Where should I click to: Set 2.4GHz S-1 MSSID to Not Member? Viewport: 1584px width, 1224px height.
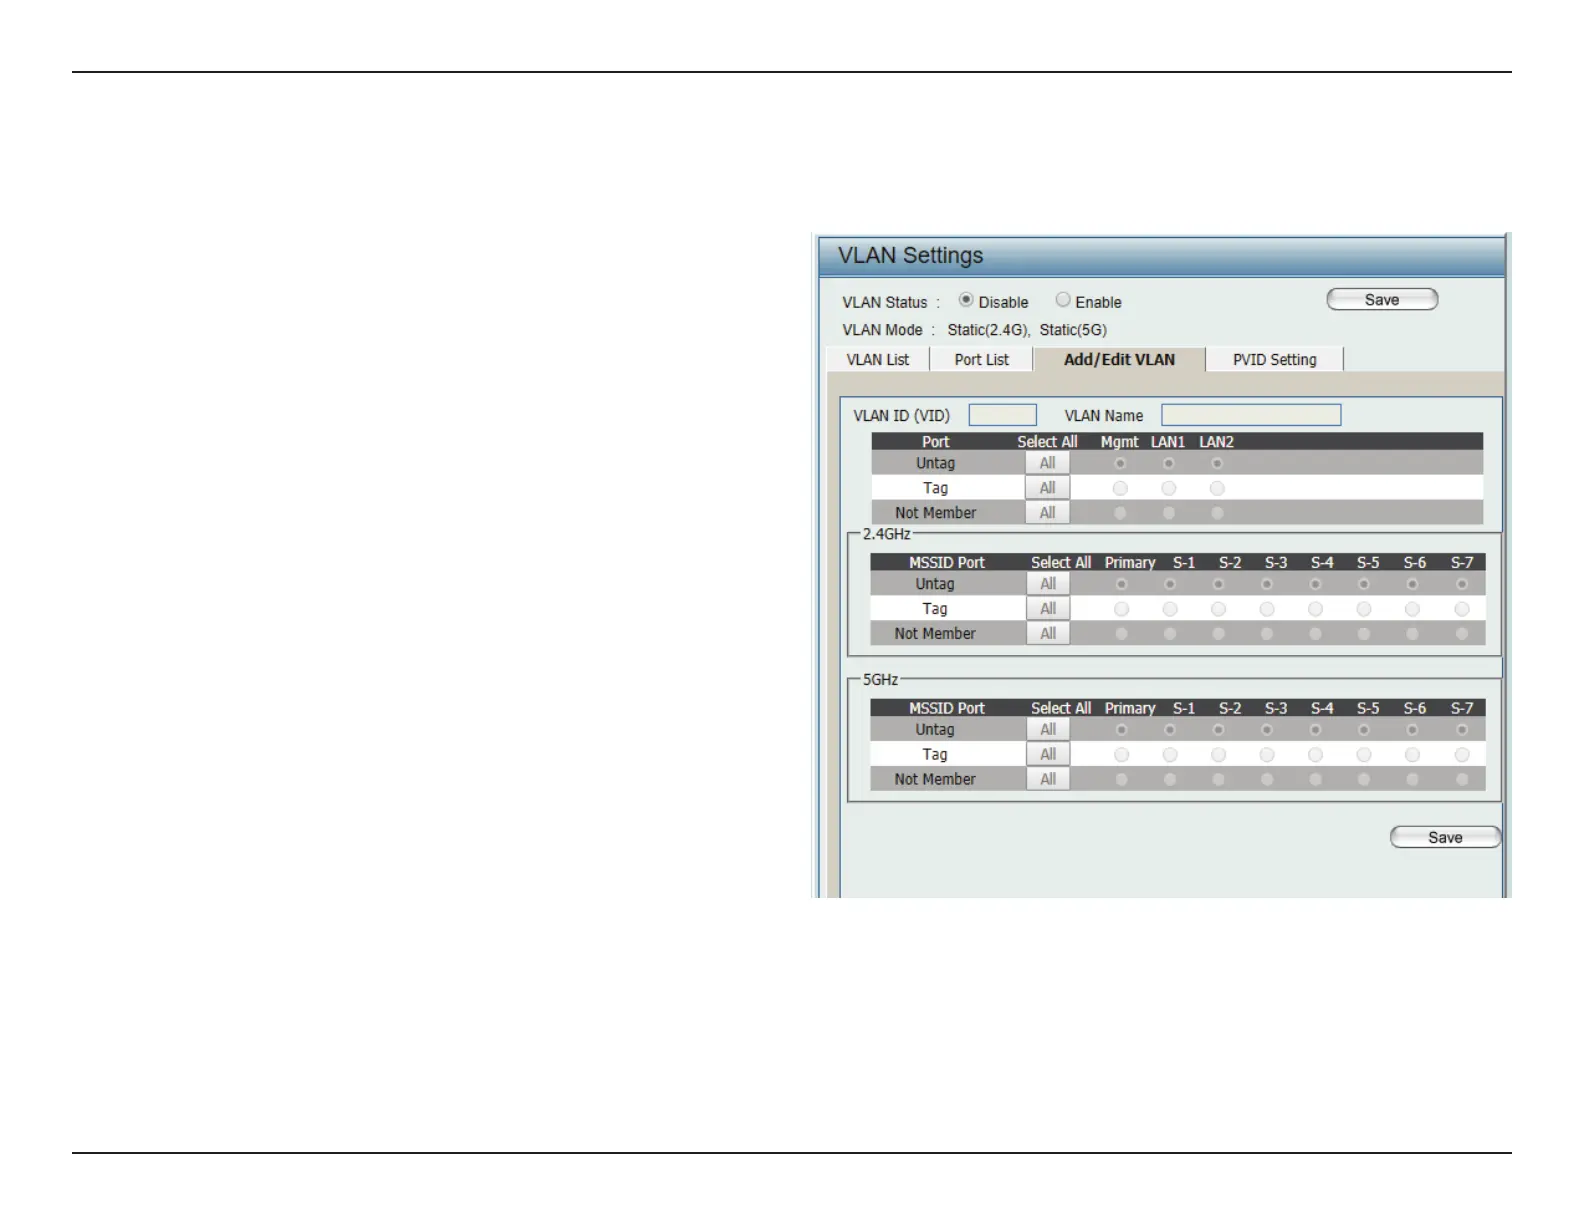pos(1170,634)
